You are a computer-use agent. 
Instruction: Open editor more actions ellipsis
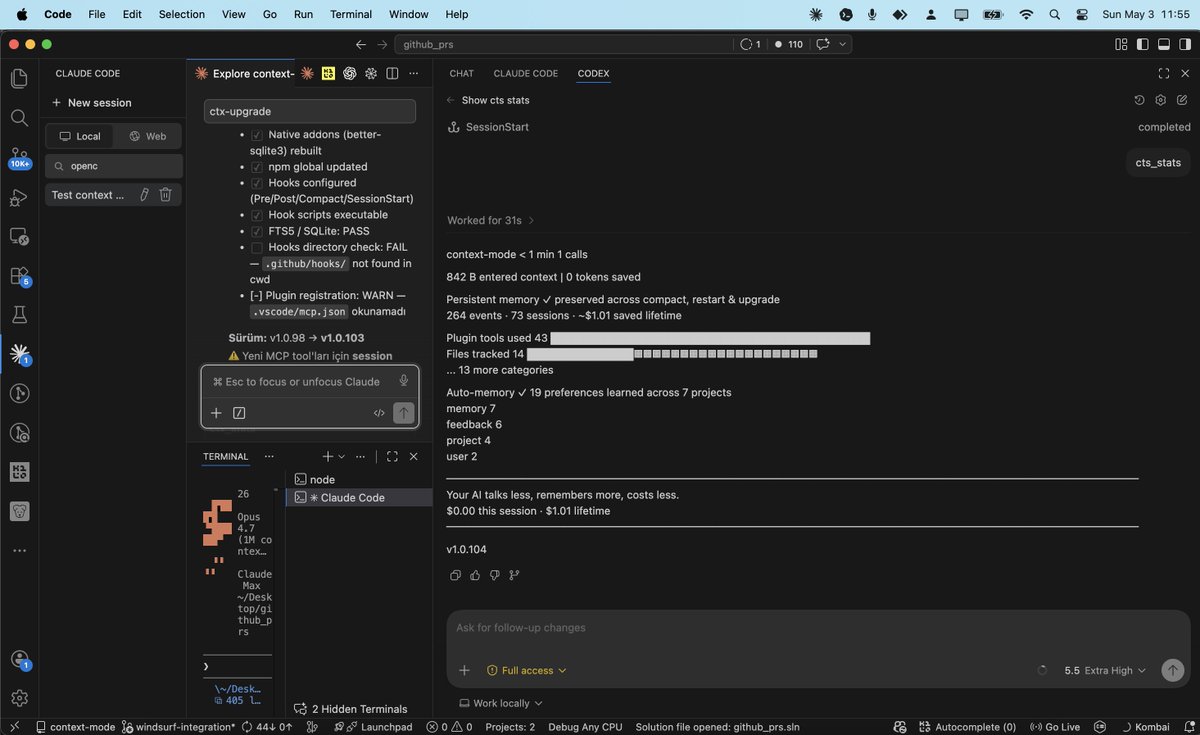pyautogui.click(x=414, y=73)
